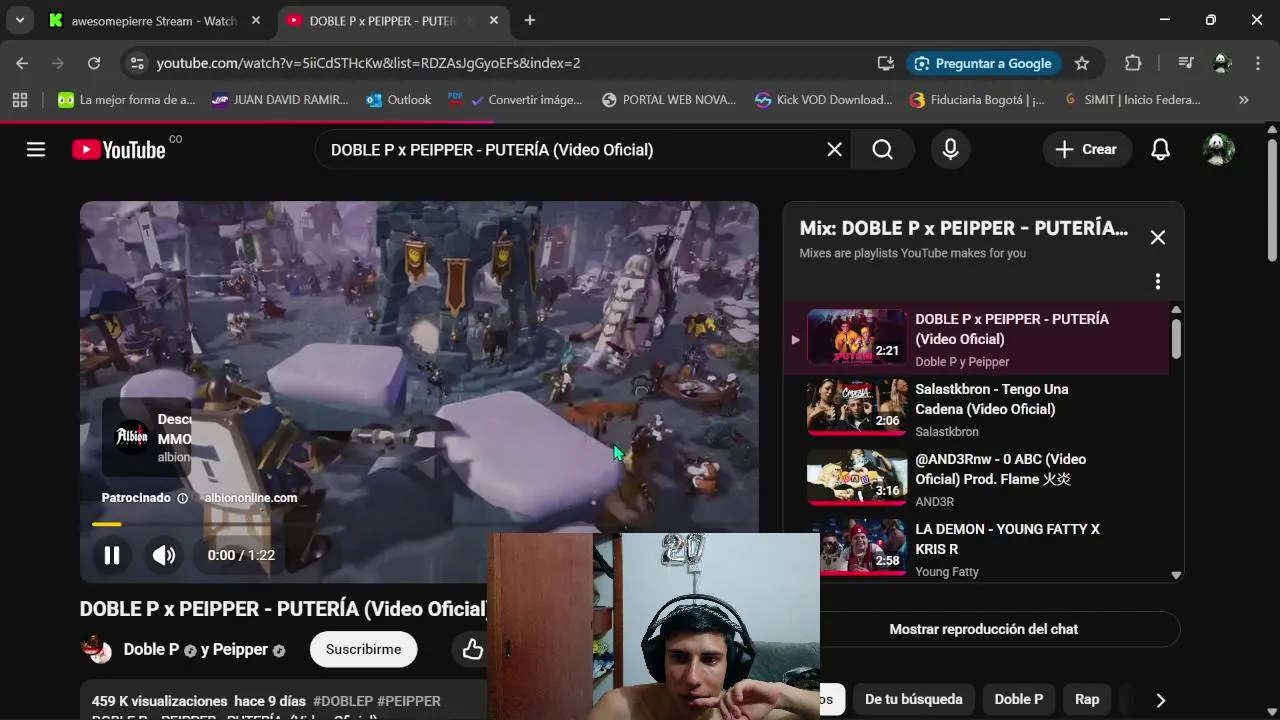
Task: Seek on the video progress bar
Action: click(x=419, y=524)
